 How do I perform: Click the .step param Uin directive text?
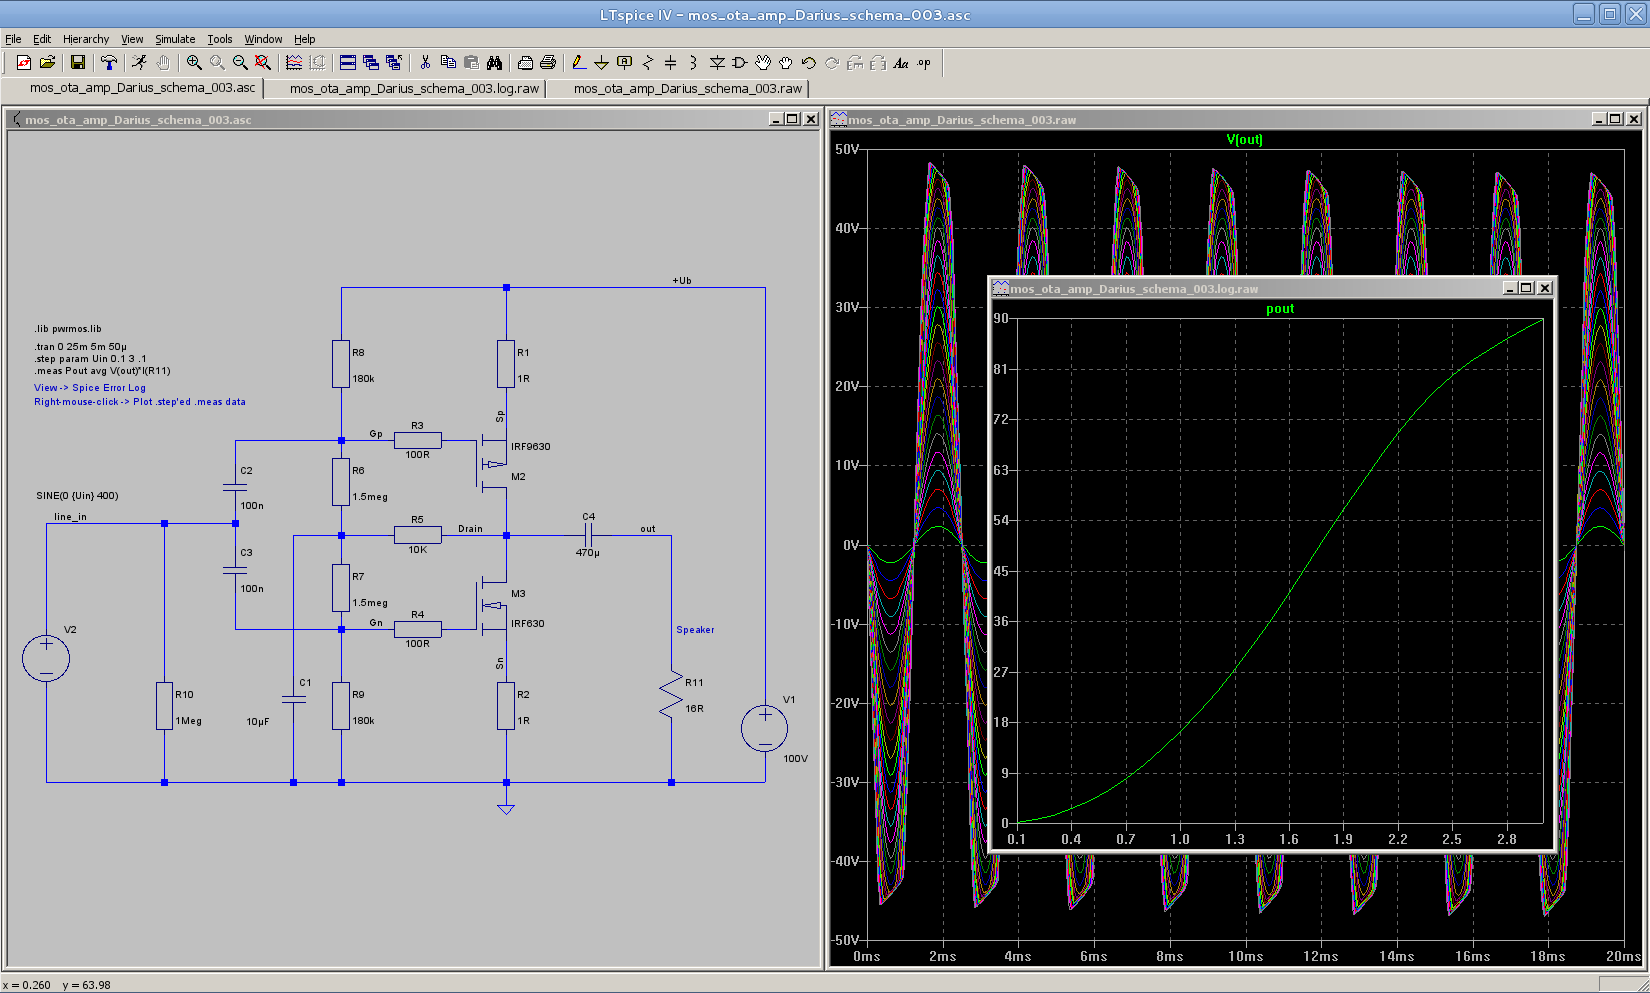click(90, 359)
